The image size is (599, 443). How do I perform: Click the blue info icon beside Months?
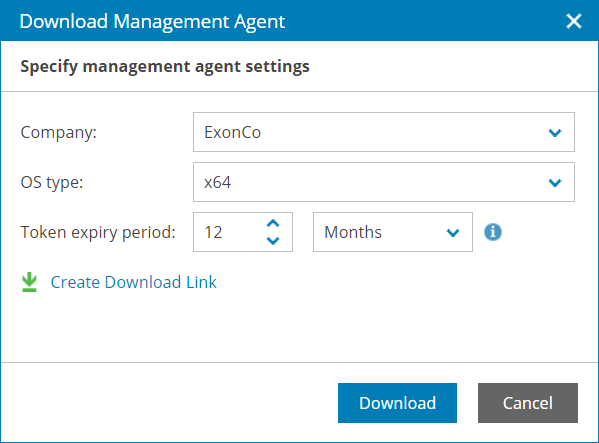pos(493,232)
